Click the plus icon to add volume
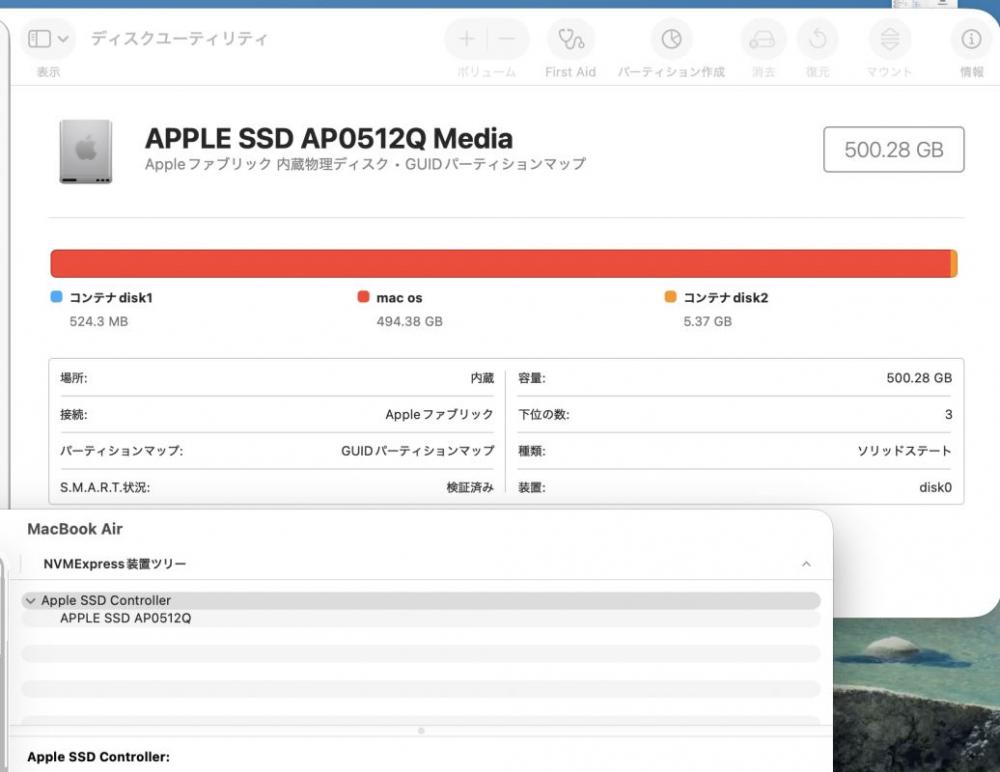Viewport: 1000px width, 772px height. 467,39
